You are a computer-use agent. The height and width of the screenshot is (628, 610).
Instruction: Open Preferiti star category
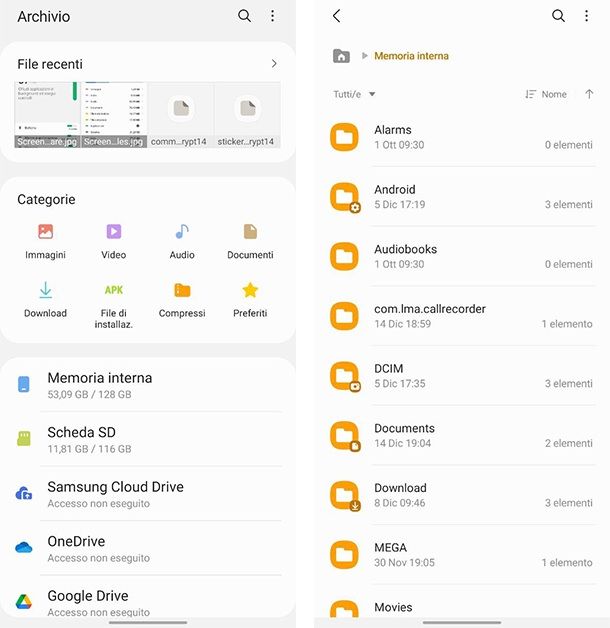250,290
